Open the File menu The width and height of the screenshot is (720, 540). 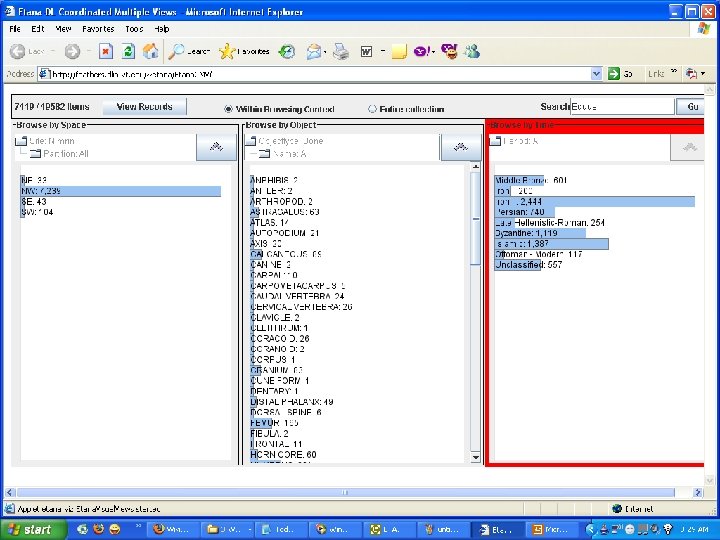tap(15, 29)
